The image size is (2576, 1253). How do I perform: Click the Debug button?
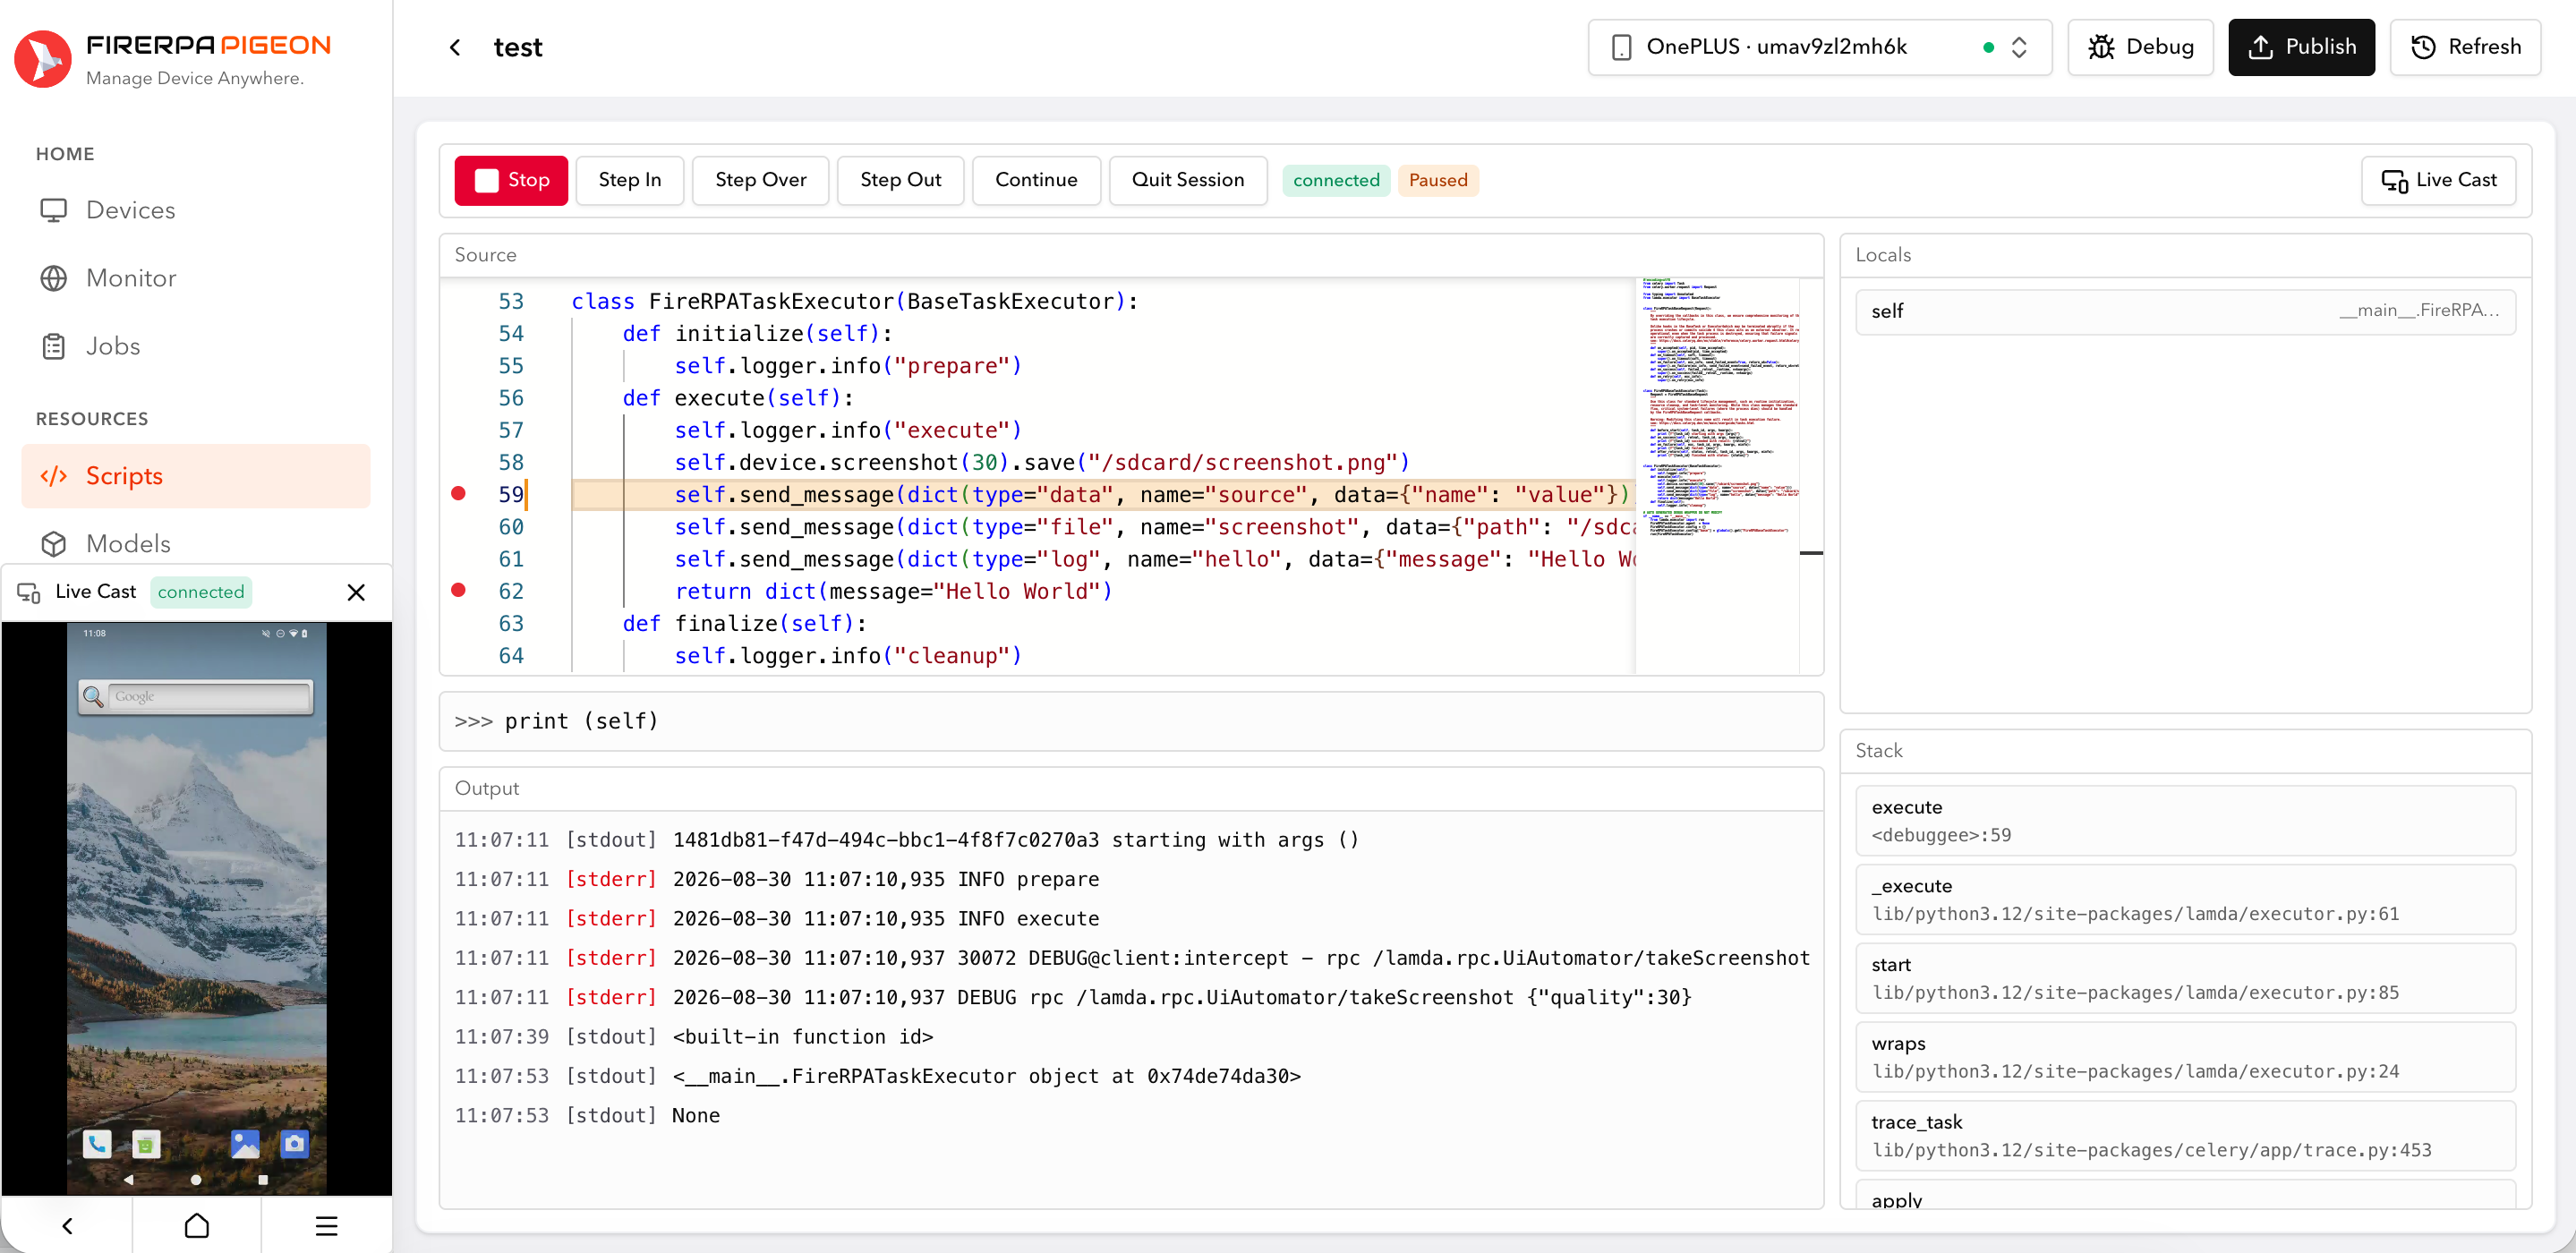pyautogui.click(x=2140, y=47)
